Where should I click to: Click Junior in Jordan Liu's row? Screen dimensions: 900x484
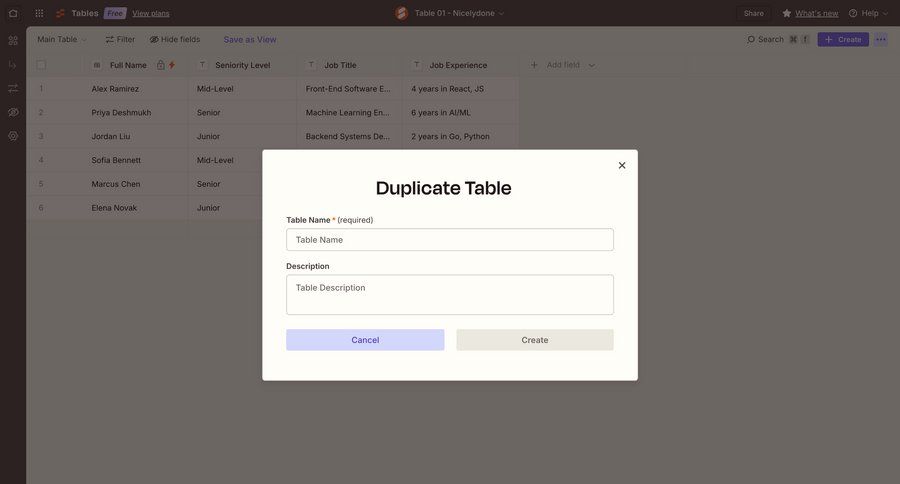243,137
